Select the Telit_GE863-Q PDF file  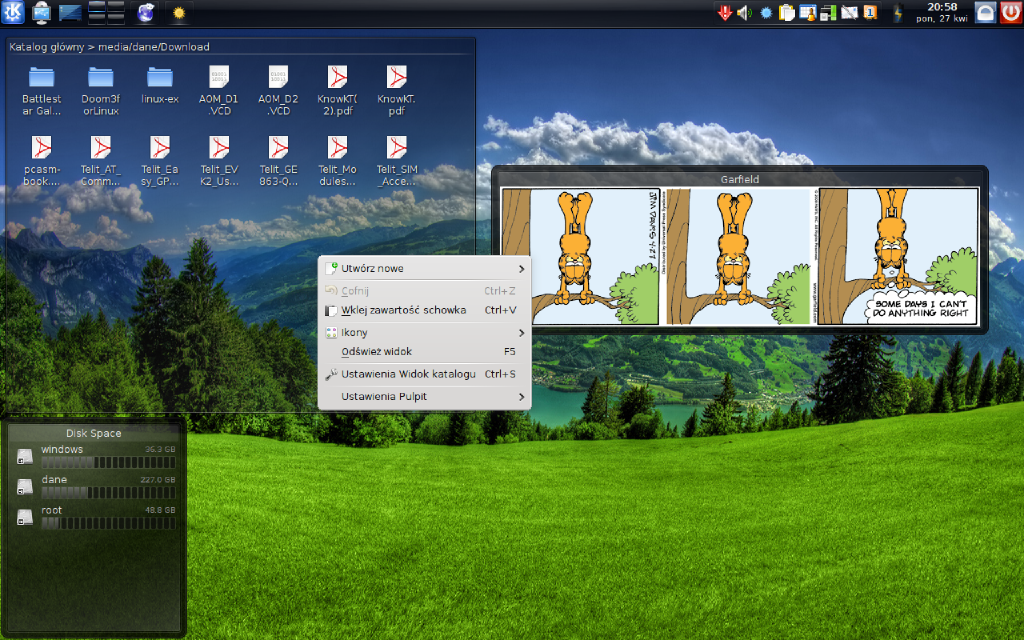(278, 161)
